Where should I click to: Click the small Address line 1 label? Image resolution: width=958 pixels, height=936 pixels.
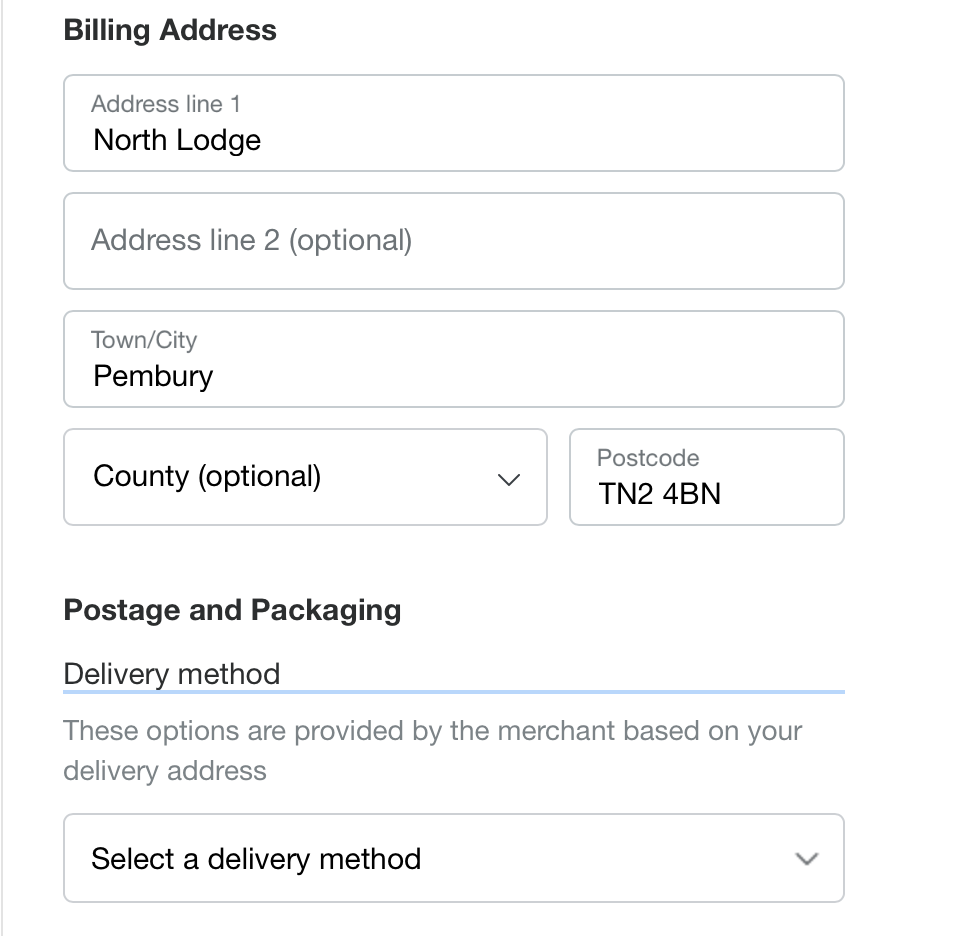[165, 104]
